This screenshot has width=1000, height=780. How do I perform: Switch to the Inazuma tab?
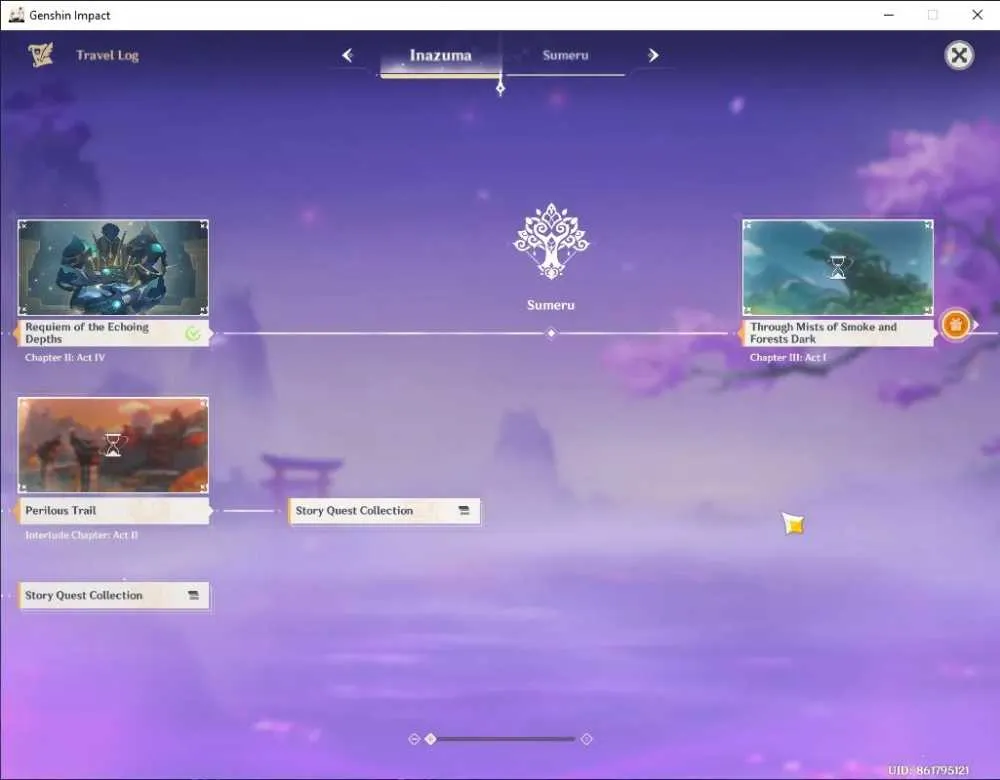[x=441, y=55]
